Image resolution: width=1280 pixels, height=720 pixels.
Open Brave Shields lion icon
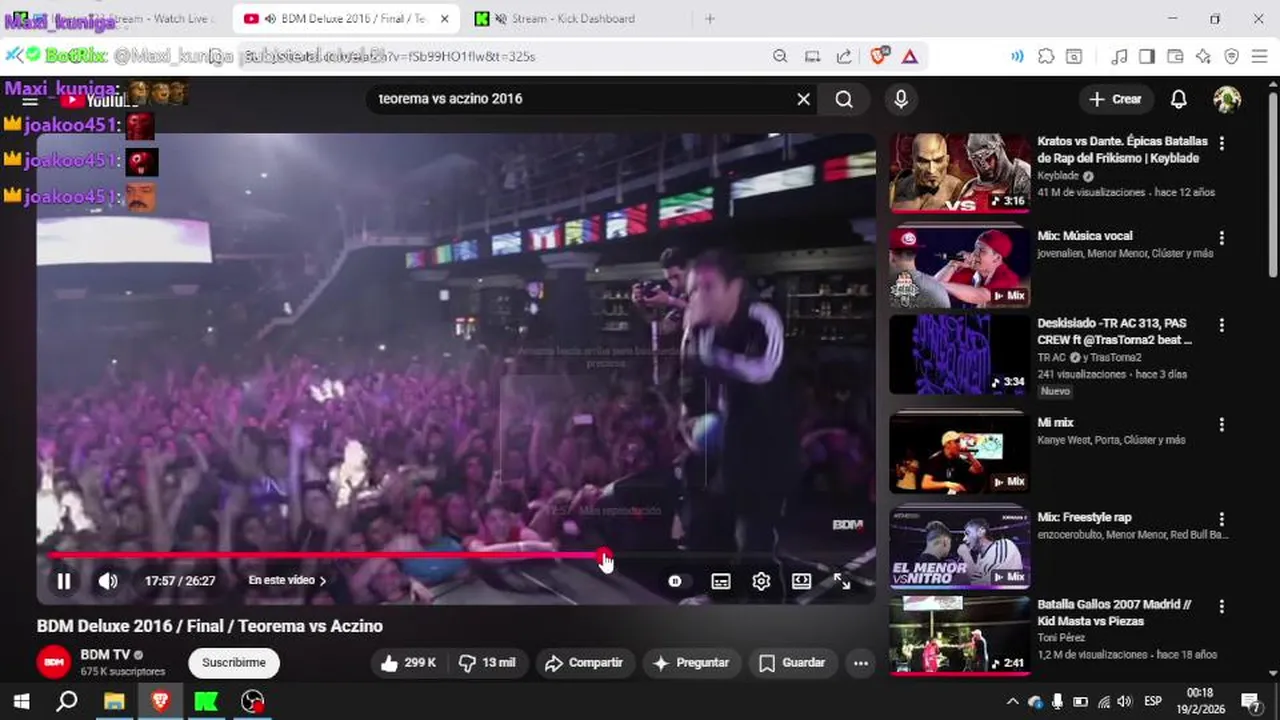[x=878, y=56]
